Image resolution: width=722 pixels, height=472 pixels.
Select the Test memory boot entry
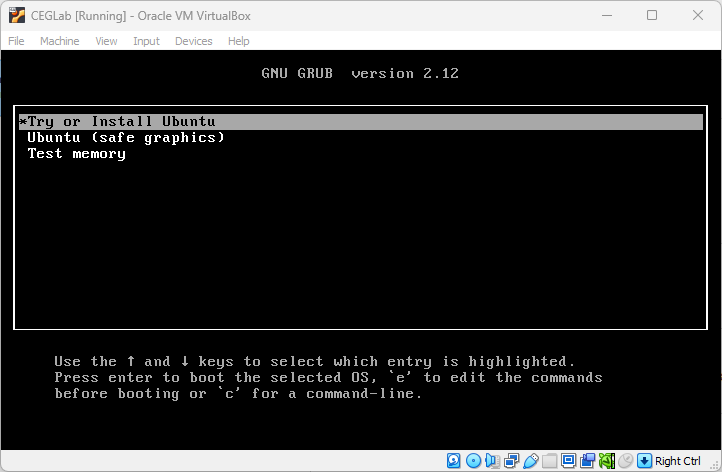click(361, 154)
